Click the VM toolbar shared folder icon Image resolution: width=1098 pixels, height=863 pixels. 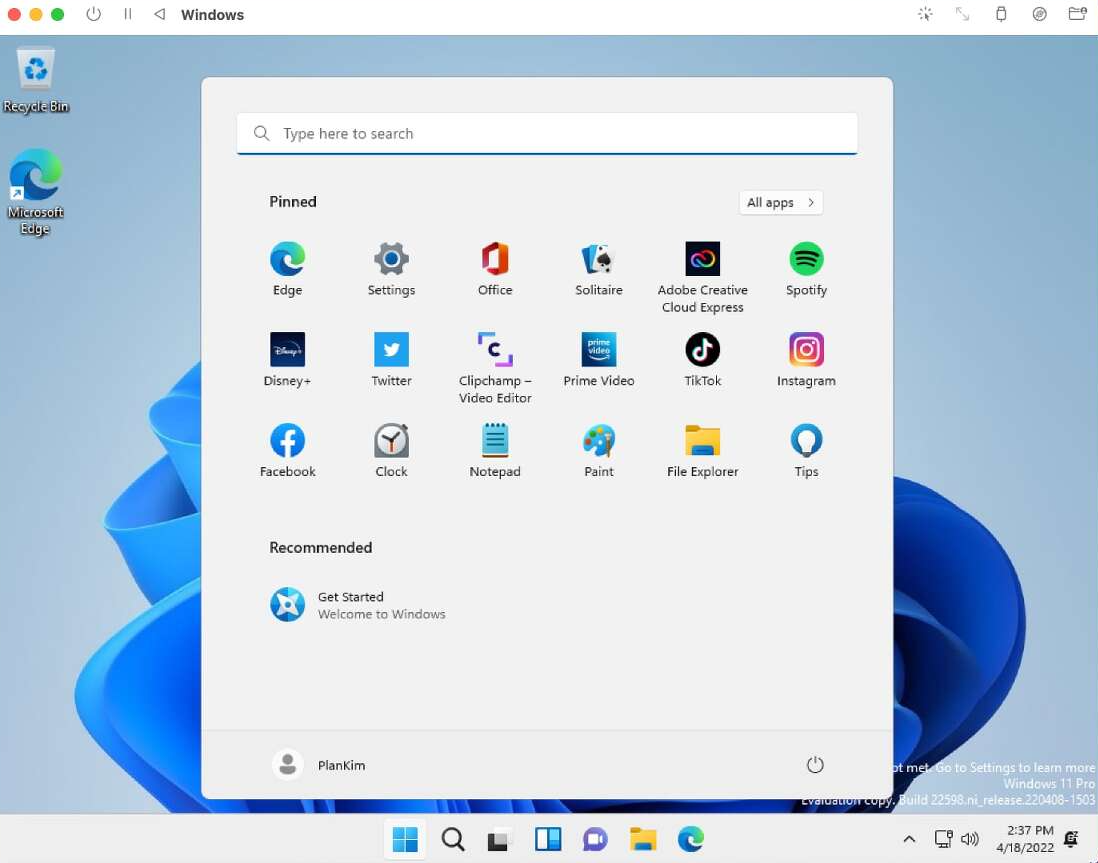point(1078,14)
